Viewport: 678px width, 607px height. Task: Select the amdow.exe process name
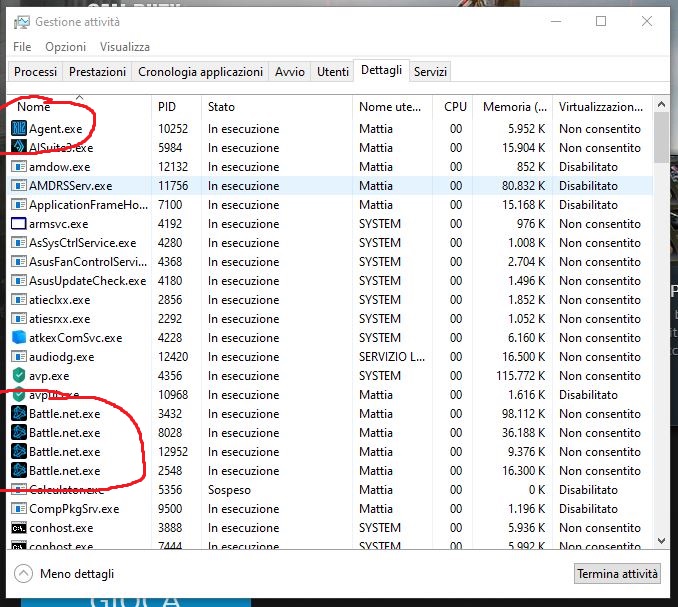(x=60, y=166)
